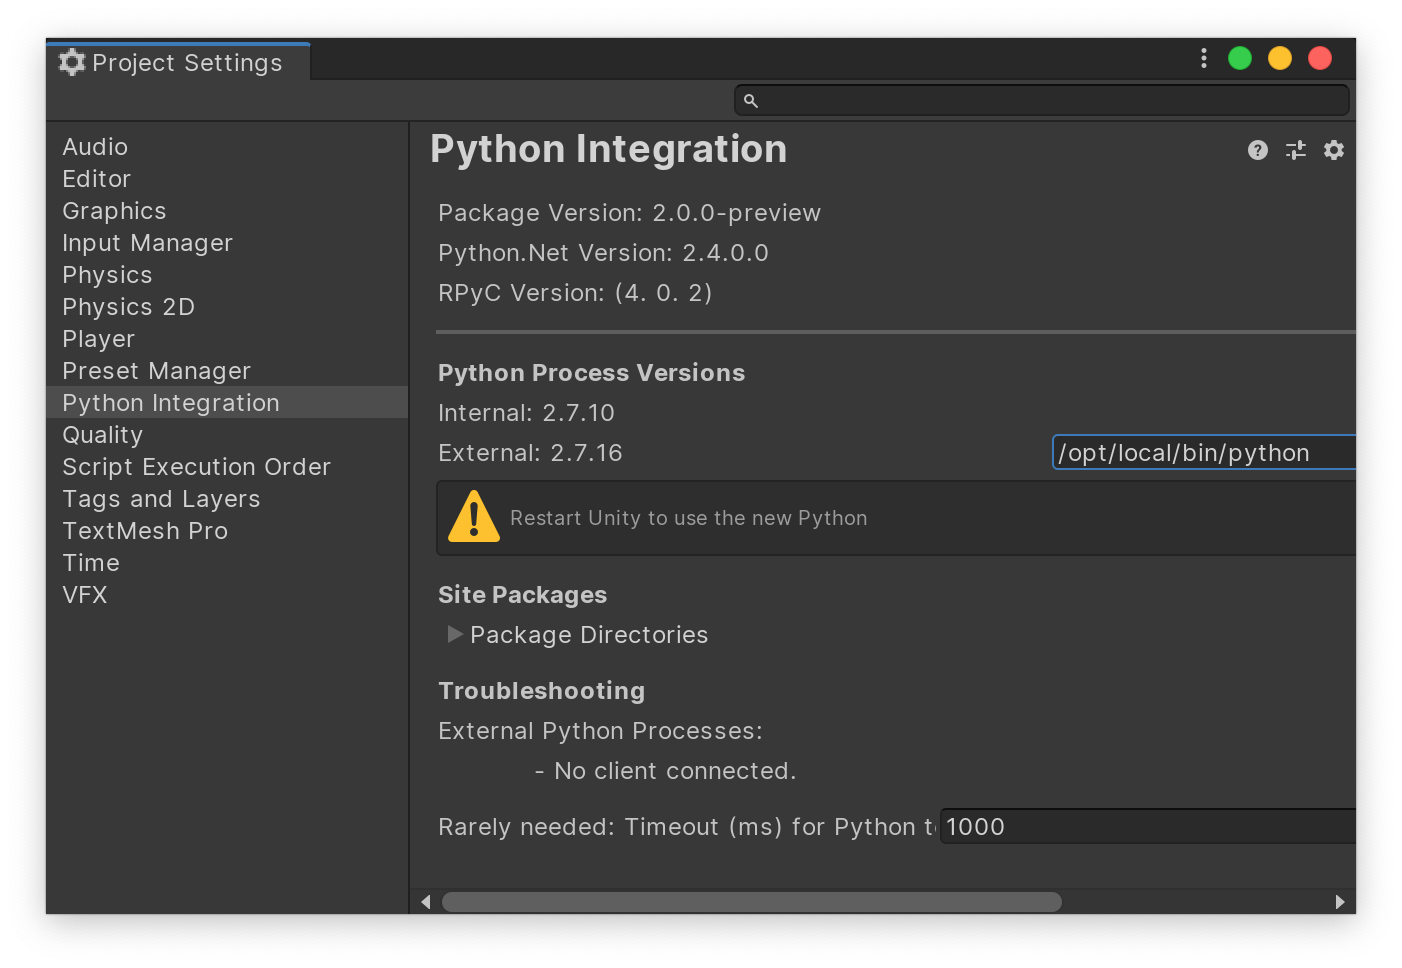Open the settings gear in panel header

1334,150
